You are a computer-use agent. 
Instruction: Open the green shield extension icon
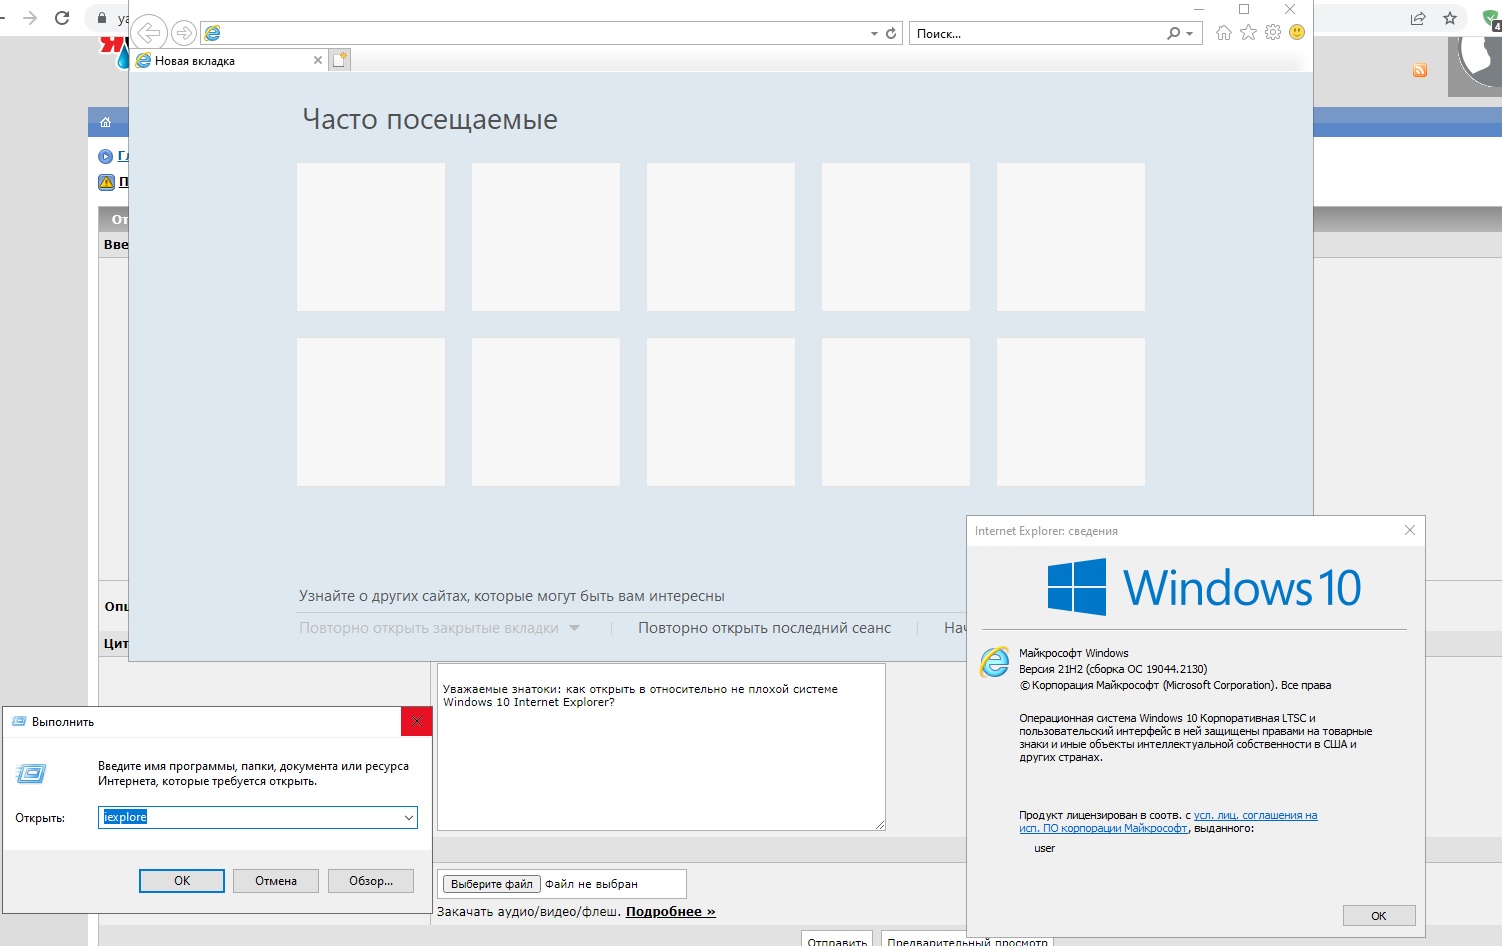pyautogui.click(x=1492, y=18)
